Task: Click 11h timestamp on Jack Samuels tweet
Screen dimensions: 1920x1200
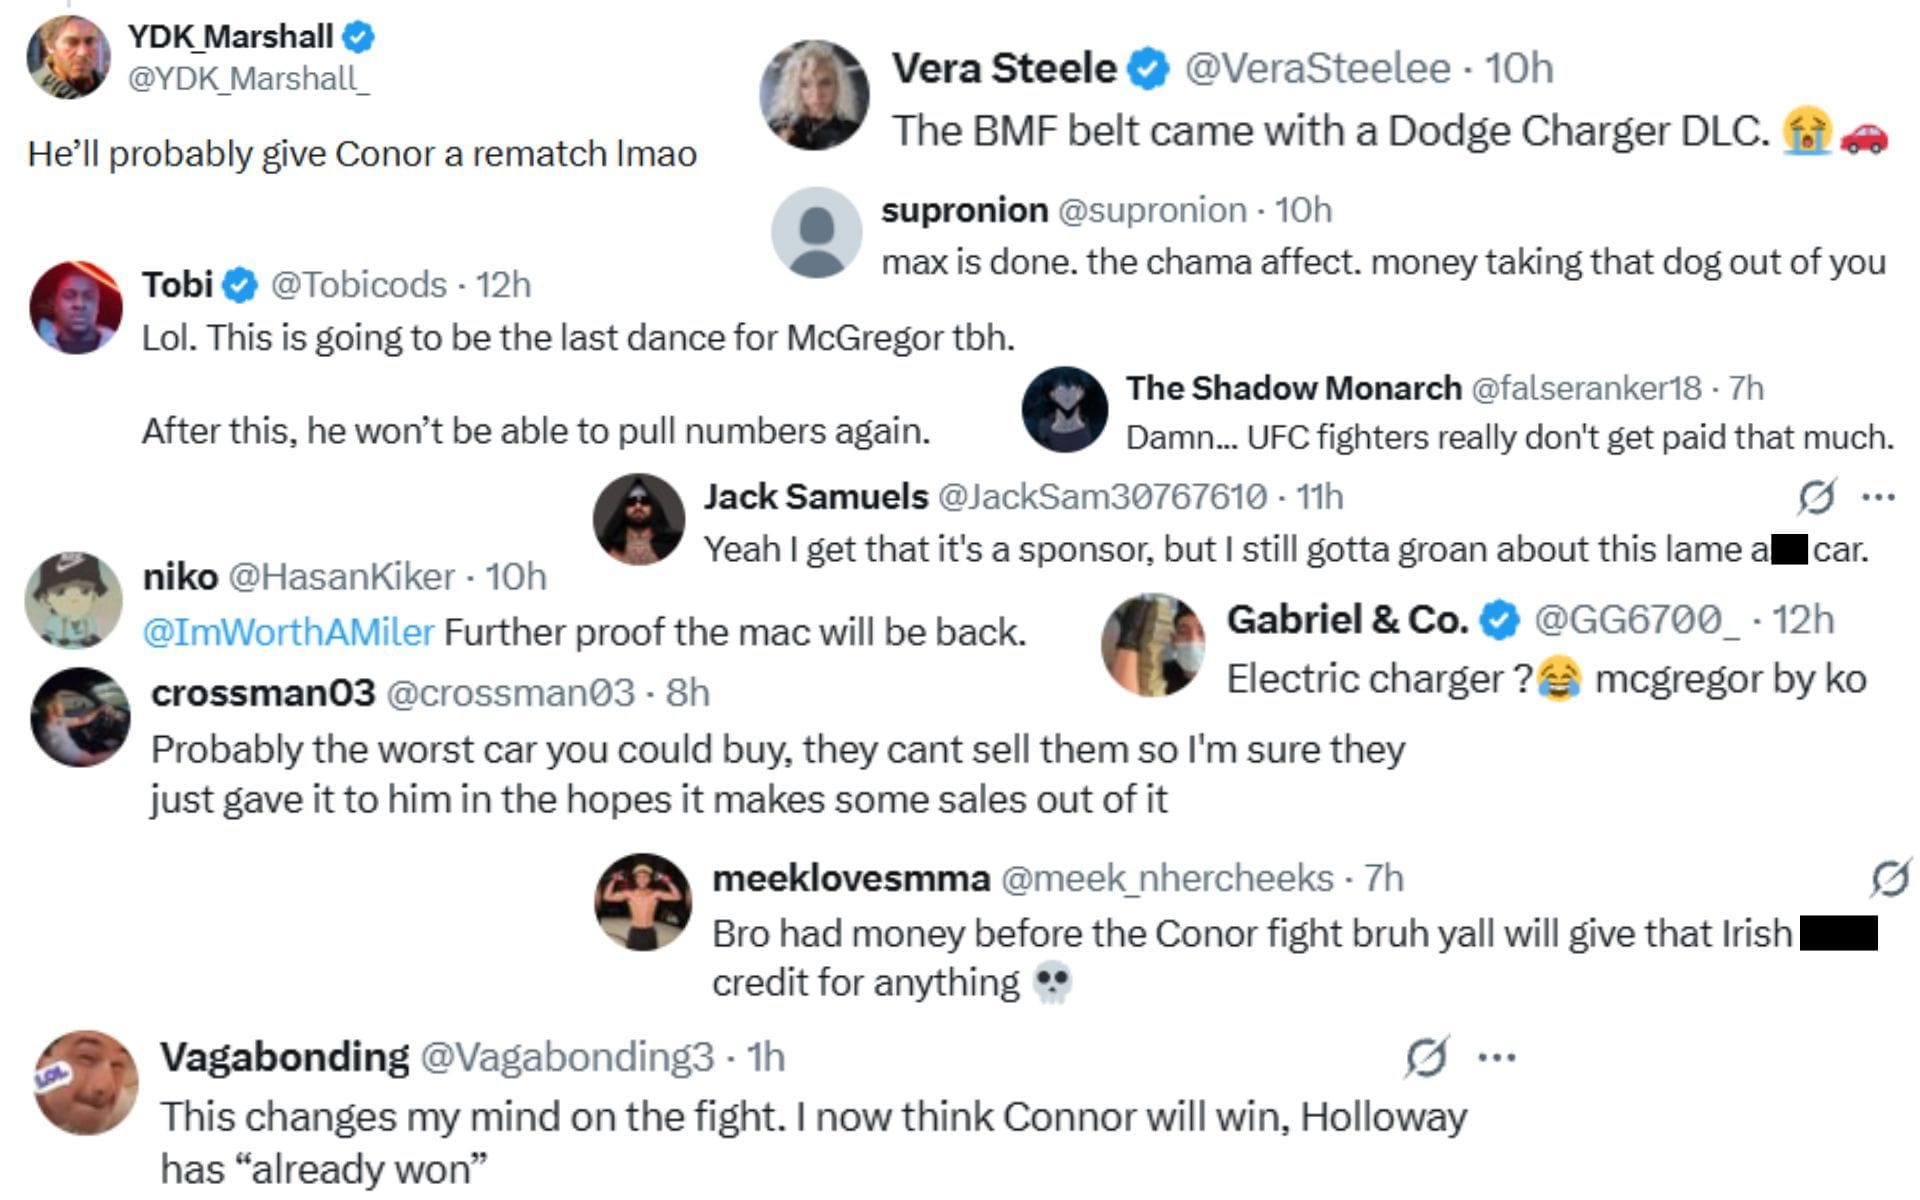Action: (x=1319, y=496)
